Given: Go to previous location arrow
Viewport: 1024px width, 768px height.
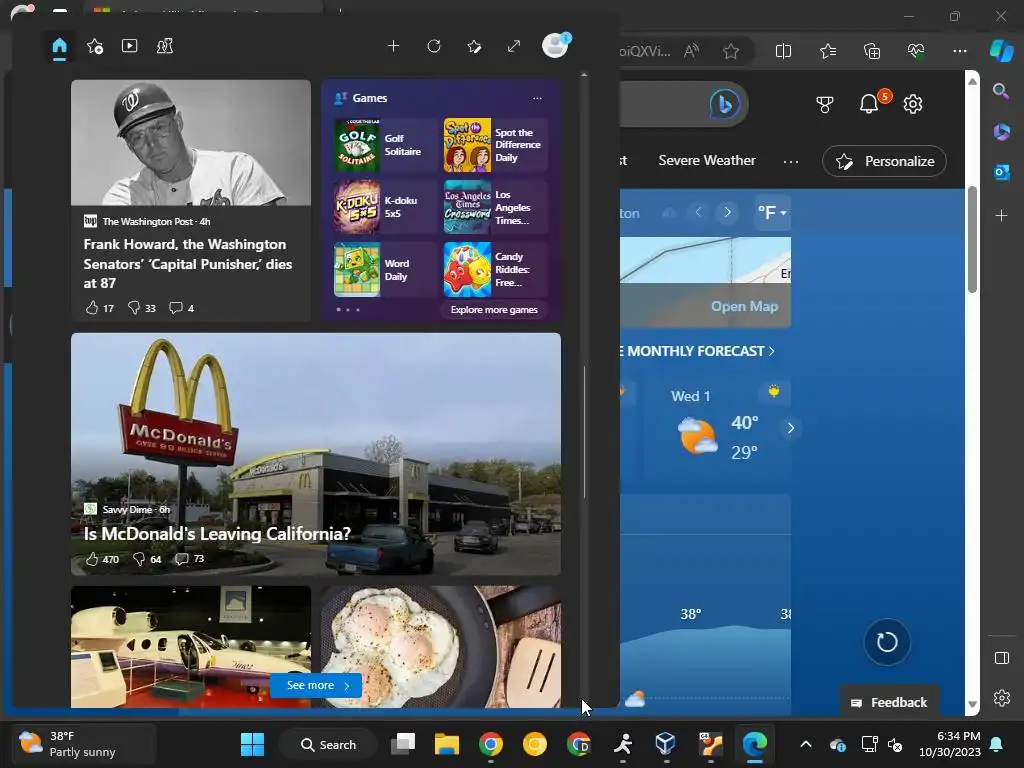Looking at the screenshot, I should click(698, 212).
